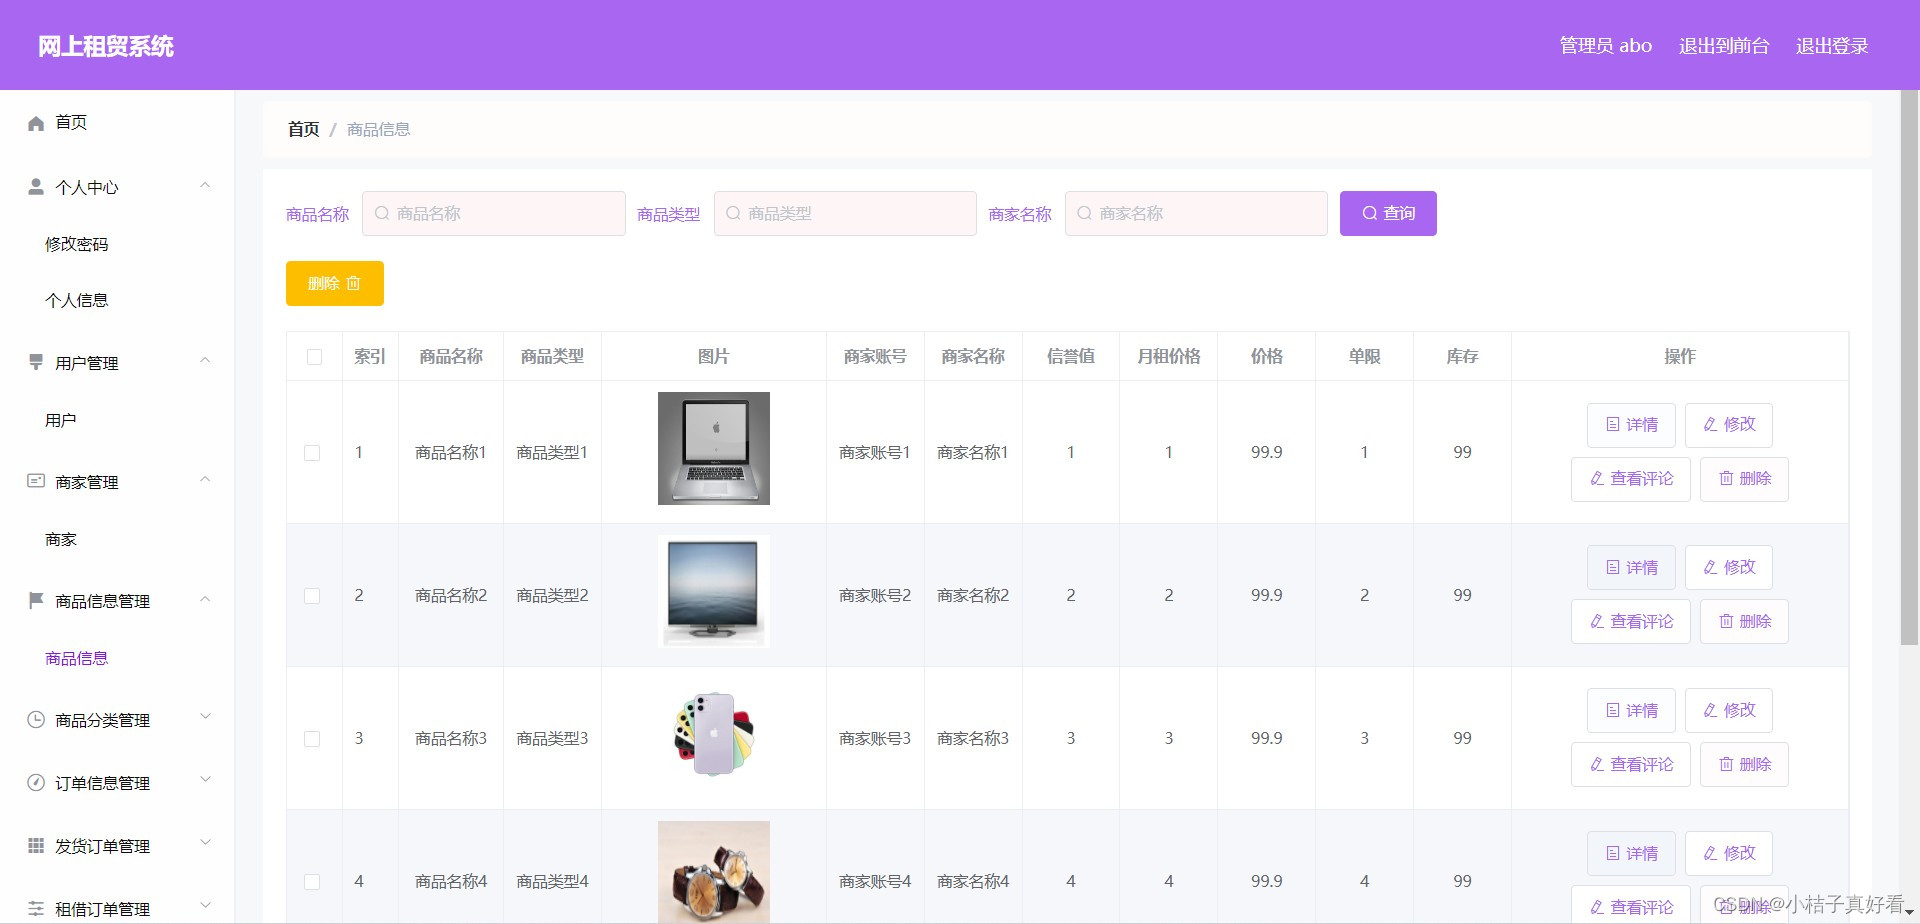Click the 详情 document icon in row 商品名称1
This screenshot has height=924, width=1920.
pos(1613,425)
